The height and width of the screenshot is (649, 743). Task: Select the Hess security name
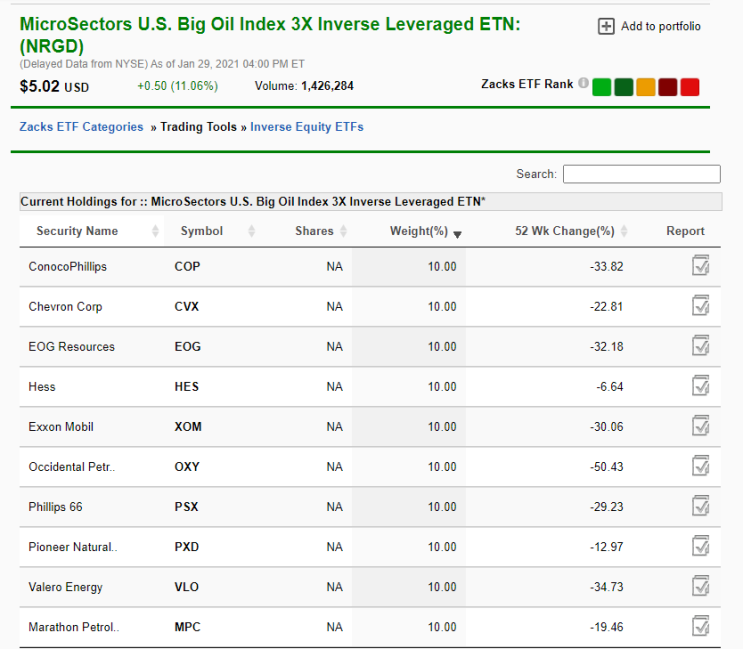click(42, 387)
